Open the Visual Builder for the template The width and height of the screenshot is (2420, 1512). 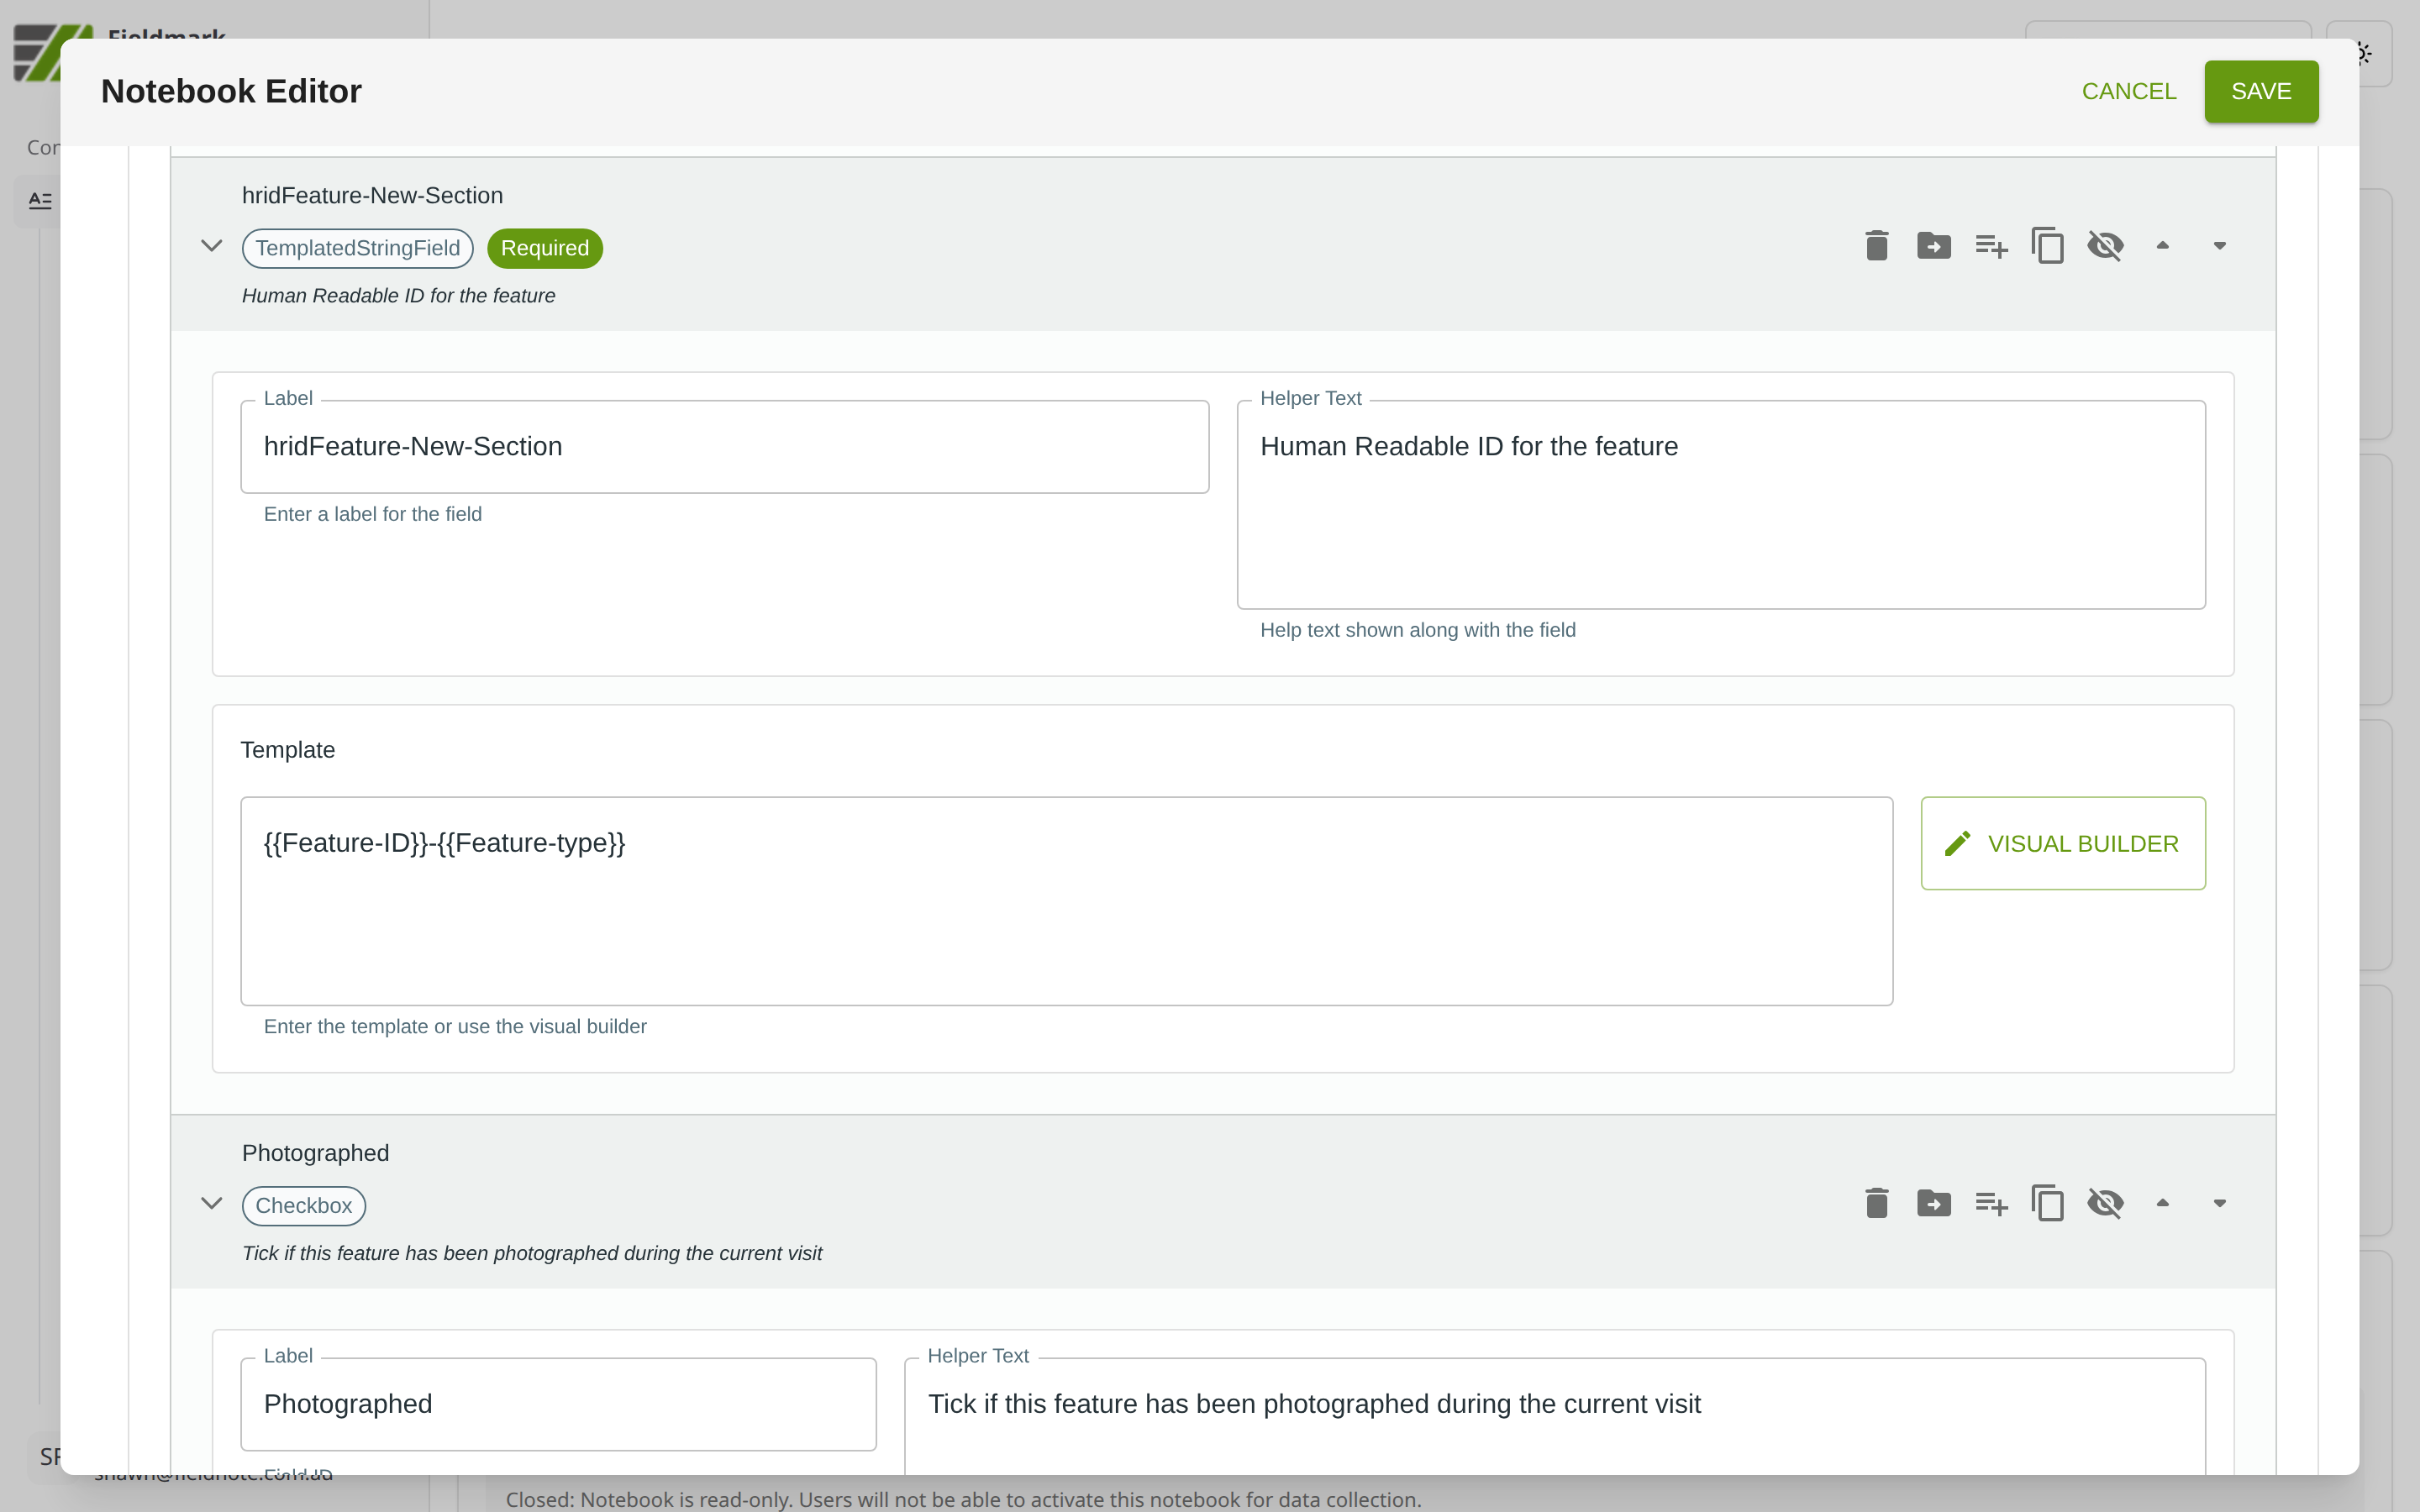pyautogui.click(x=2062, y=843)
